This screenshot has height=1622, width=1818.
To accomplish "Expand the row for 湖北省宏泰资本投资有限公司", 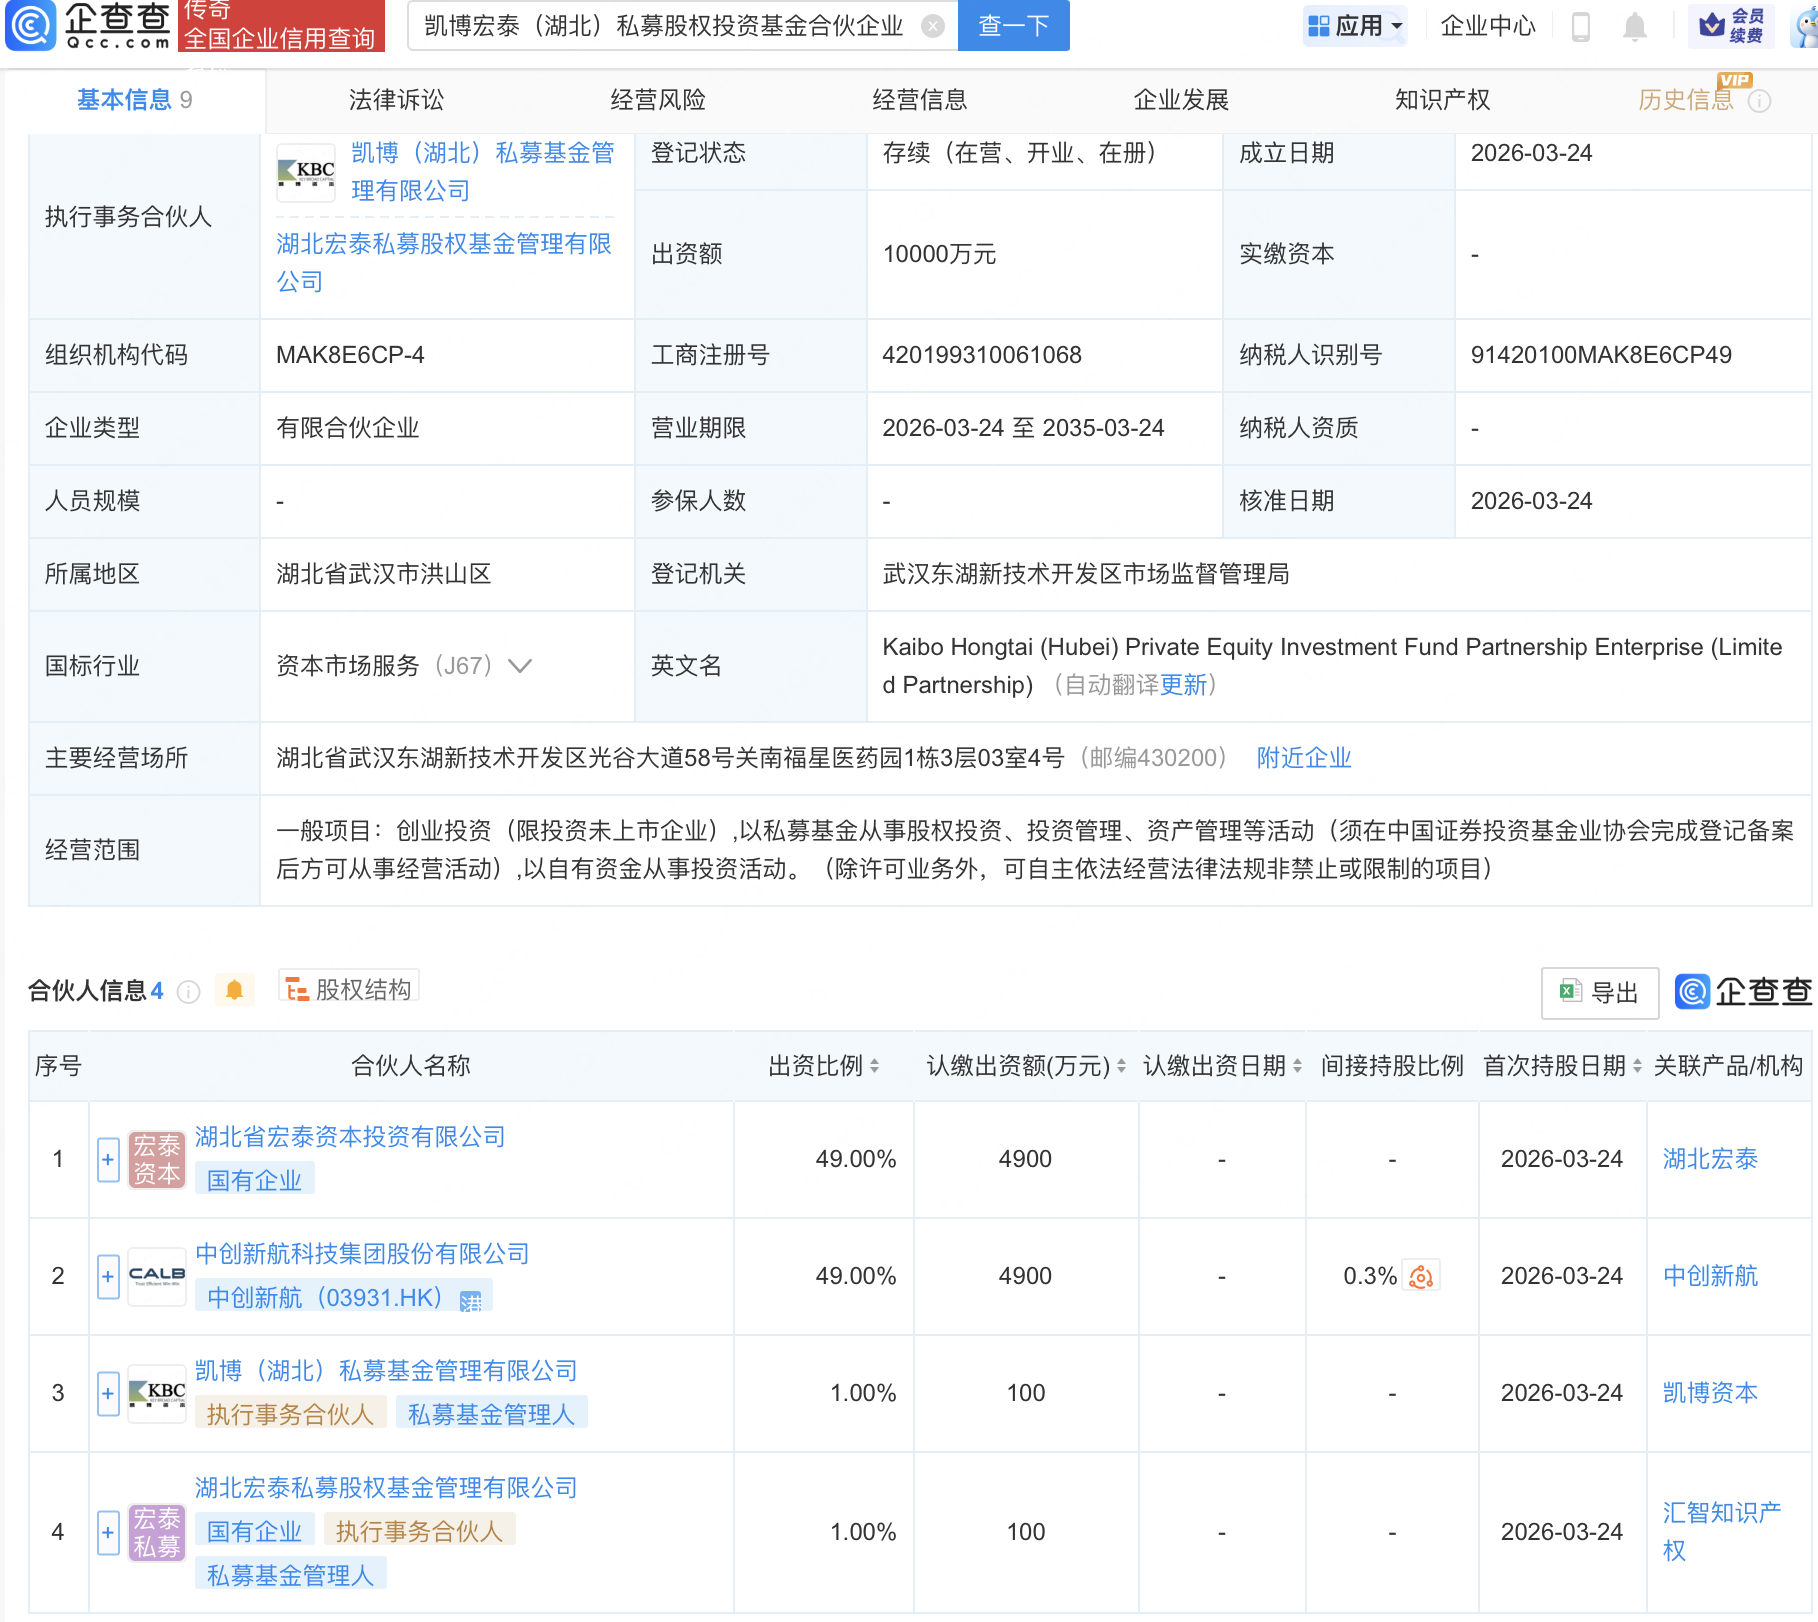I will point(107,1159).
